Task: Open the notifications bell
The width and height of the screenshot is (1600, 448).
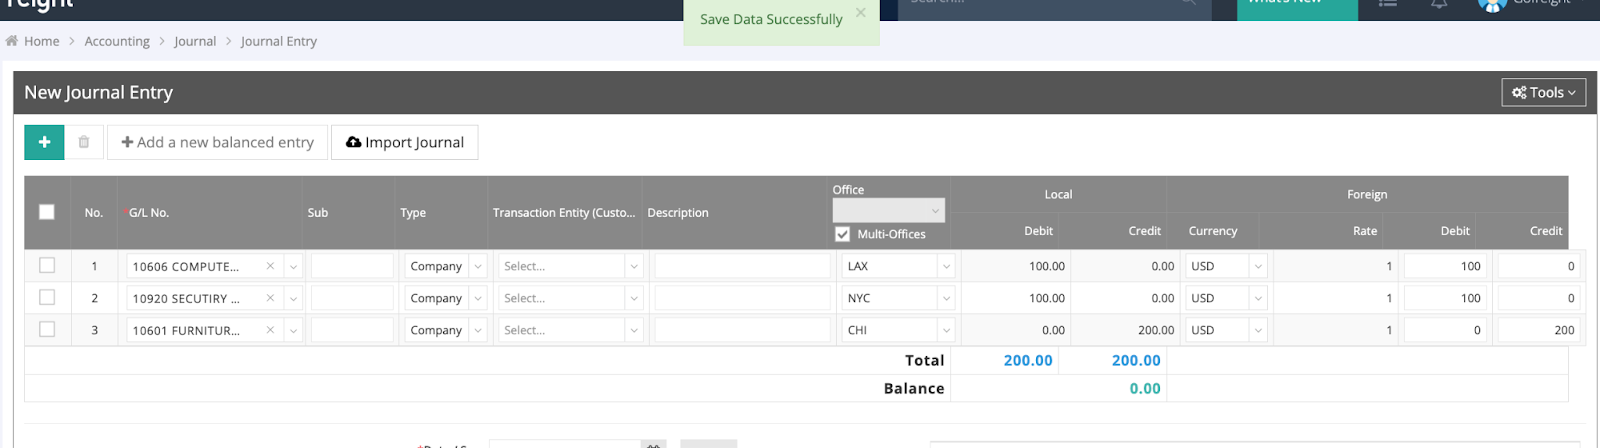Action: [1439, 4]
